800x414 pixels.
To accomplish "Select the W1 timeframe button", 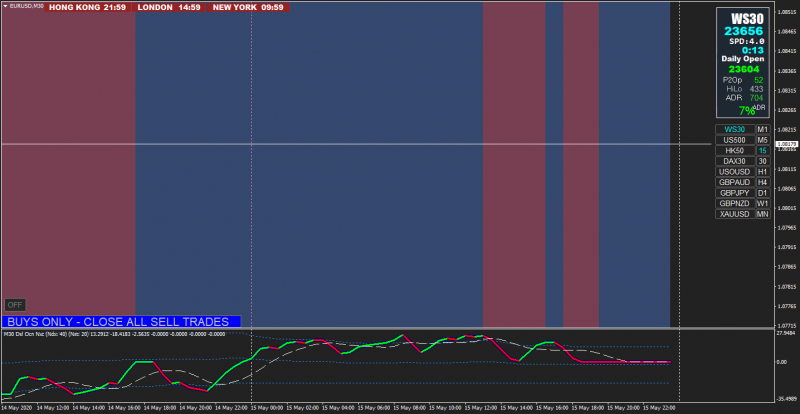I will [762, 203].
